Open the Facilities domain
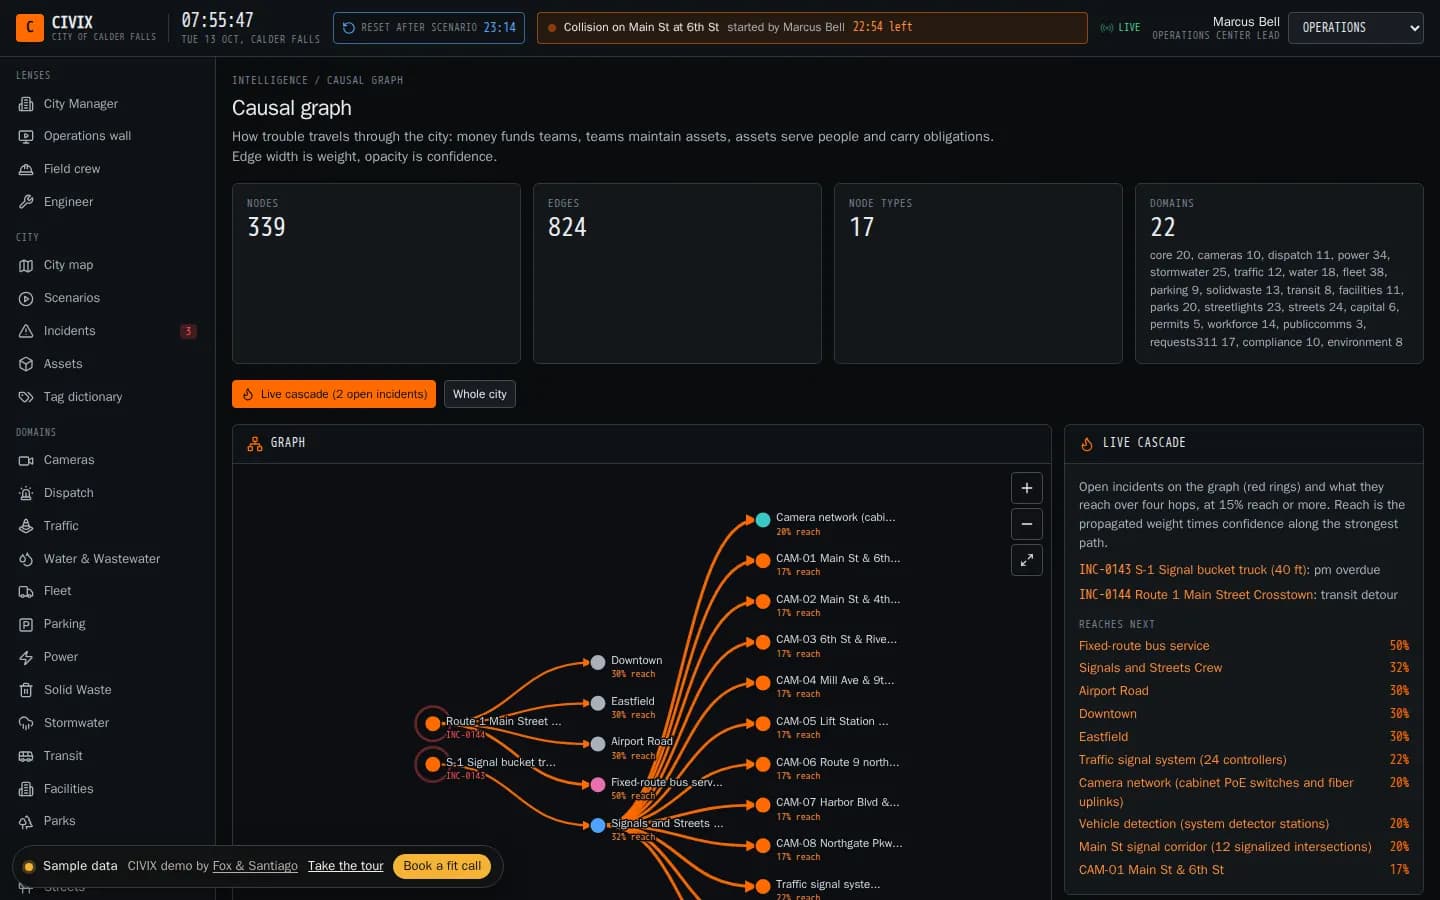Screen dimensions: 1440x900 tap(107, 789)
